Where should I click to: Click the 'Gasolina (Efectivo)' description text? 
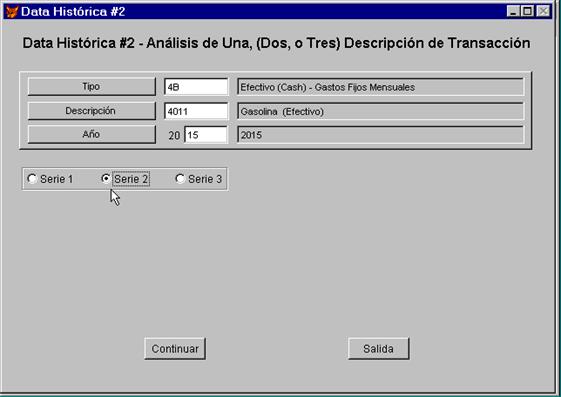click(282, 112)
